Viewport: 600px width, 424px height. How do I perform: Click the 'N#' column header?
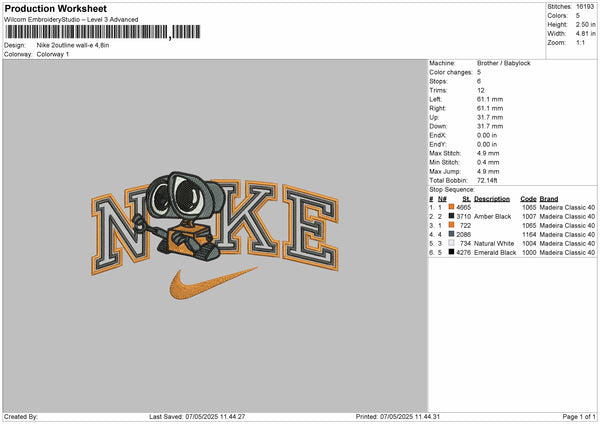coord(442,199)
